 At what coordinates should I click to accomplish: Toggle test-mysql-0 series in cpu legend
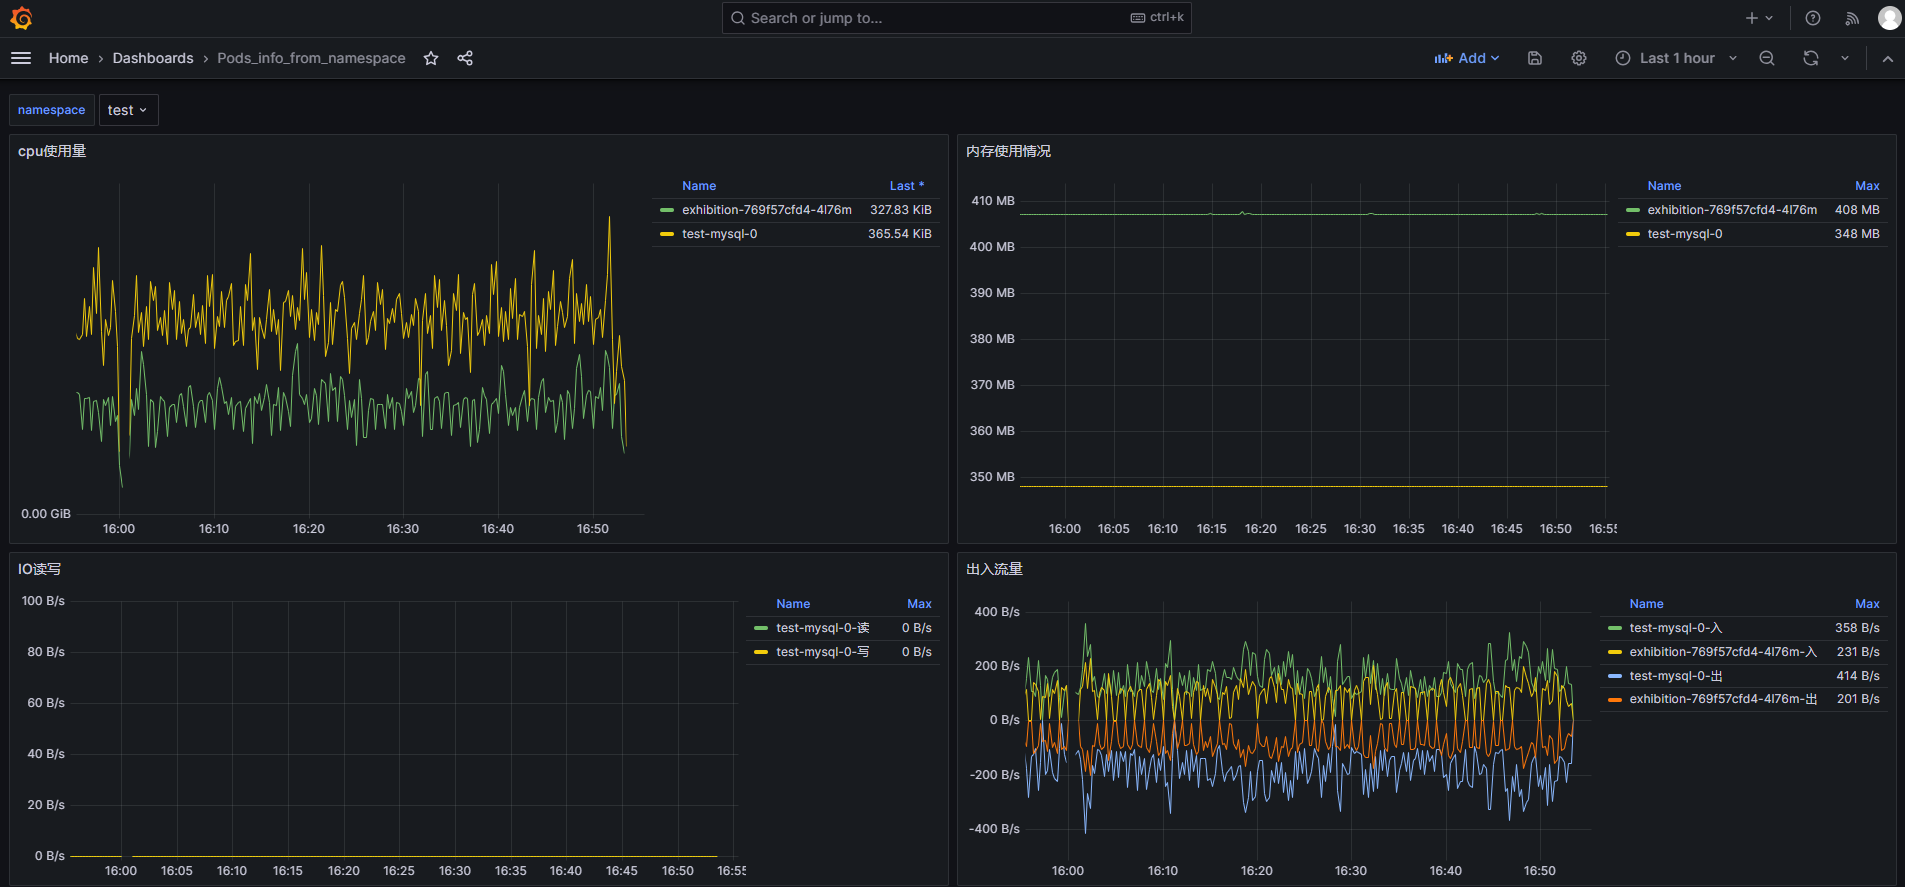click(x=720, y=234)
